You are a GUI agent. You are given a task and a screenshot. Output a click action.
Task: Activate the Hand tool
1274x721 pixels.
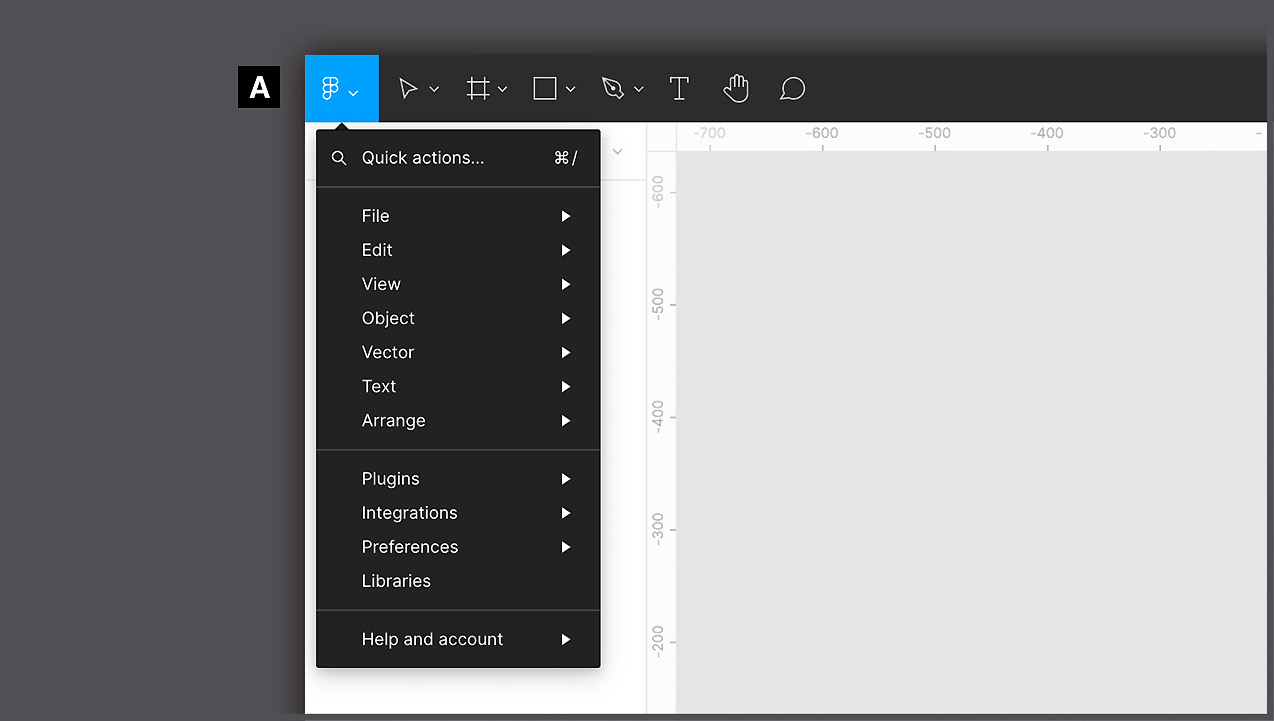(x=736, y=88)
